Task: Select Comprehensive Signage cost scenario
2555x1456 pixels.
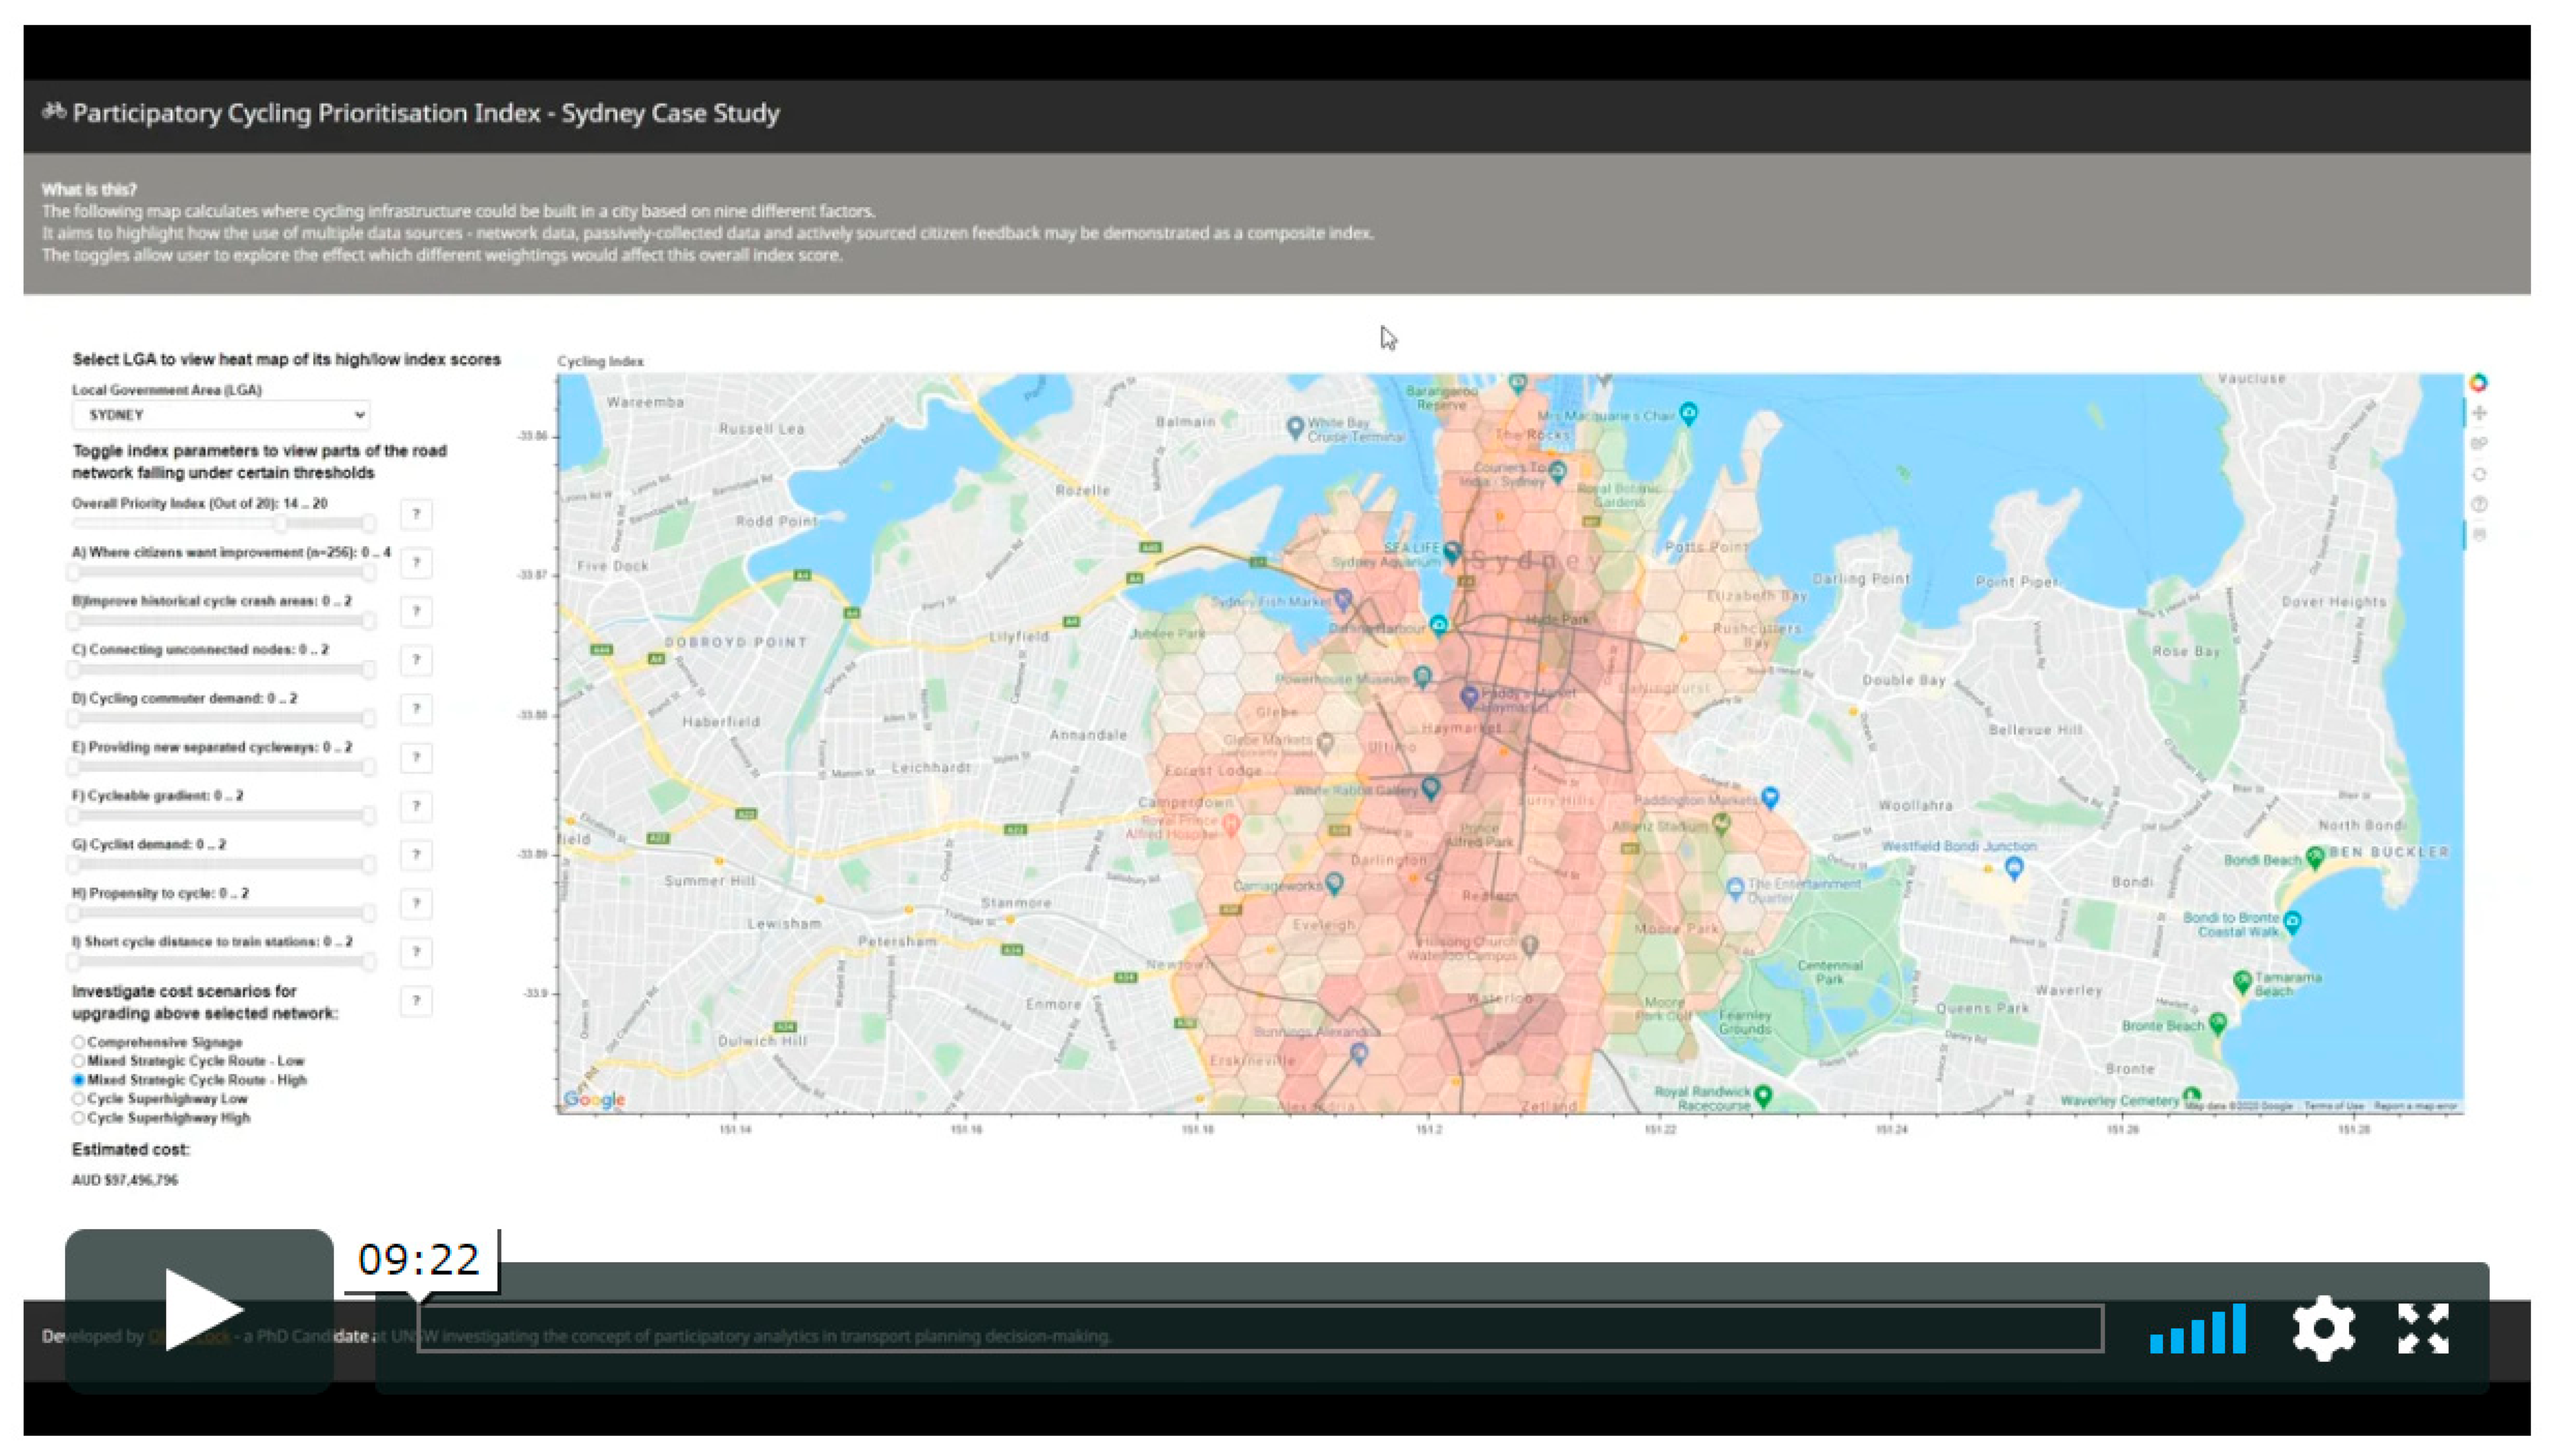Action: (78, 1042)
